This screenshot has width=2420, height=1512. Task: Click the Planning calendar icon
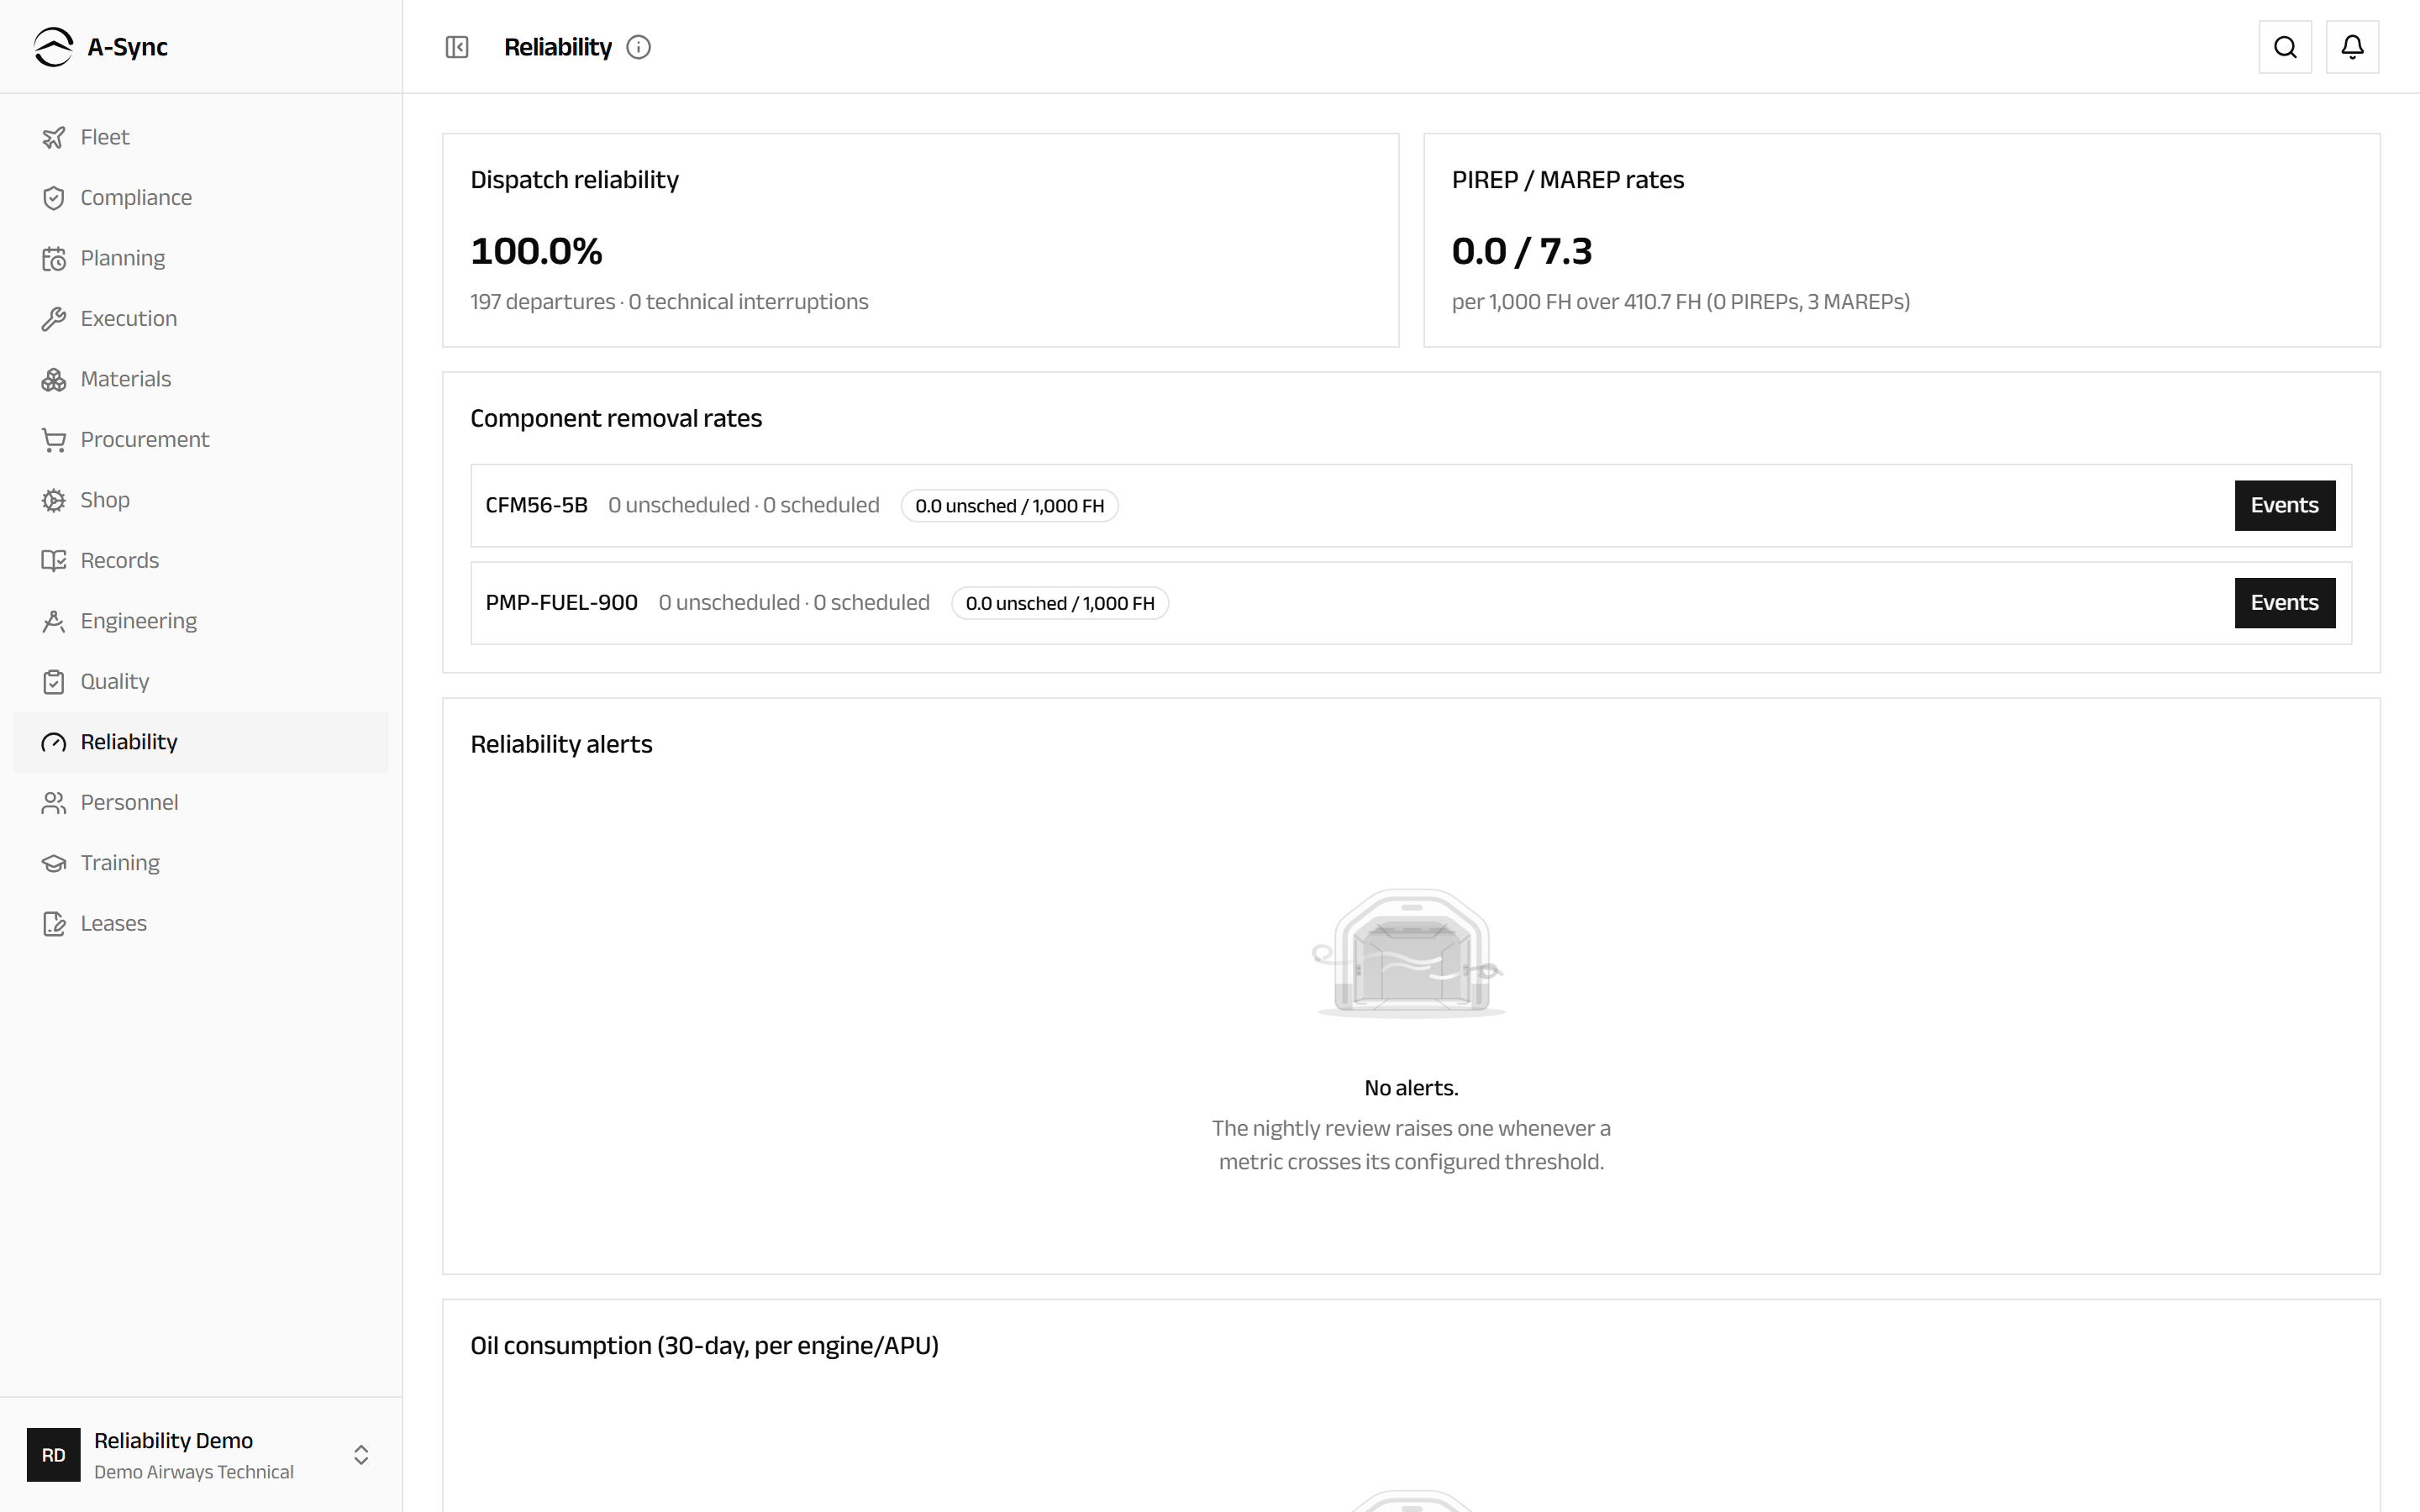pos(54,258)
